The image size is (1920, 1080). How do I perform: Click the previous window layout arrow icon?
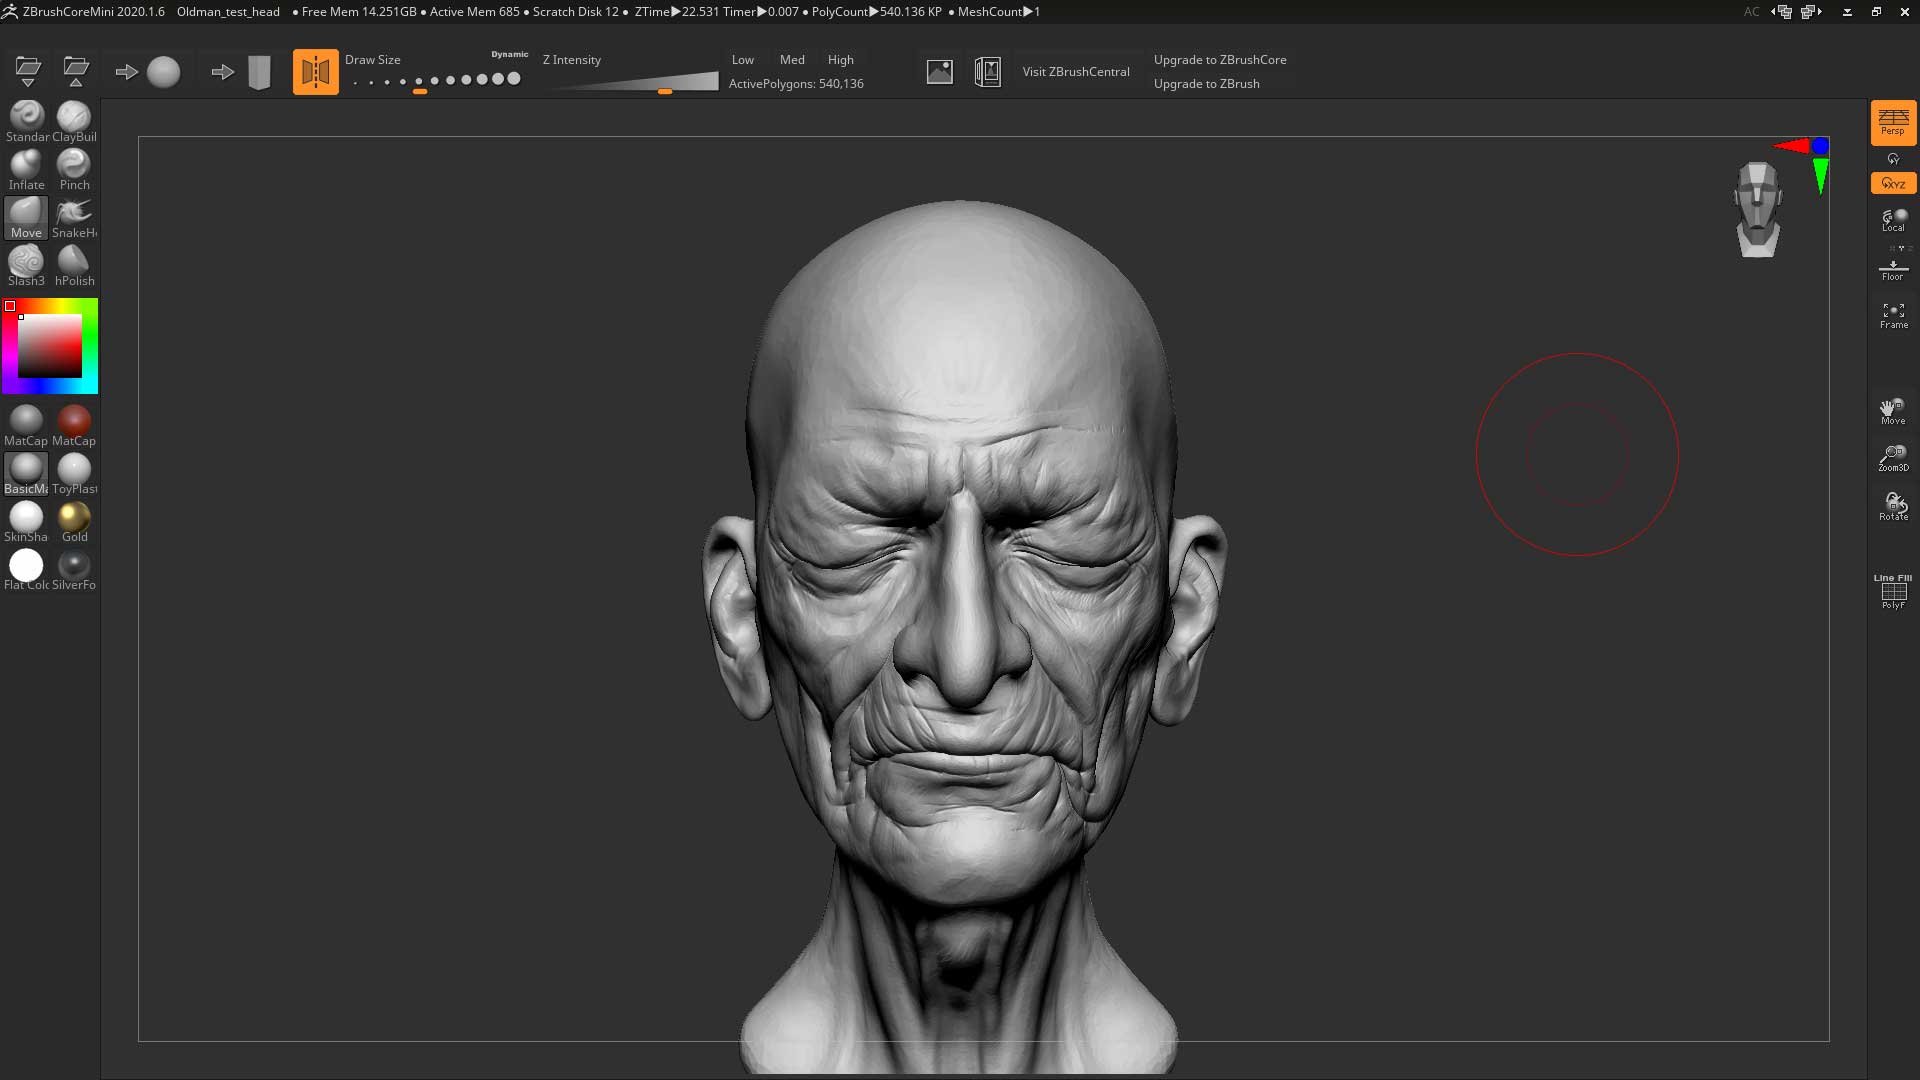click(x=1782, y=12)
